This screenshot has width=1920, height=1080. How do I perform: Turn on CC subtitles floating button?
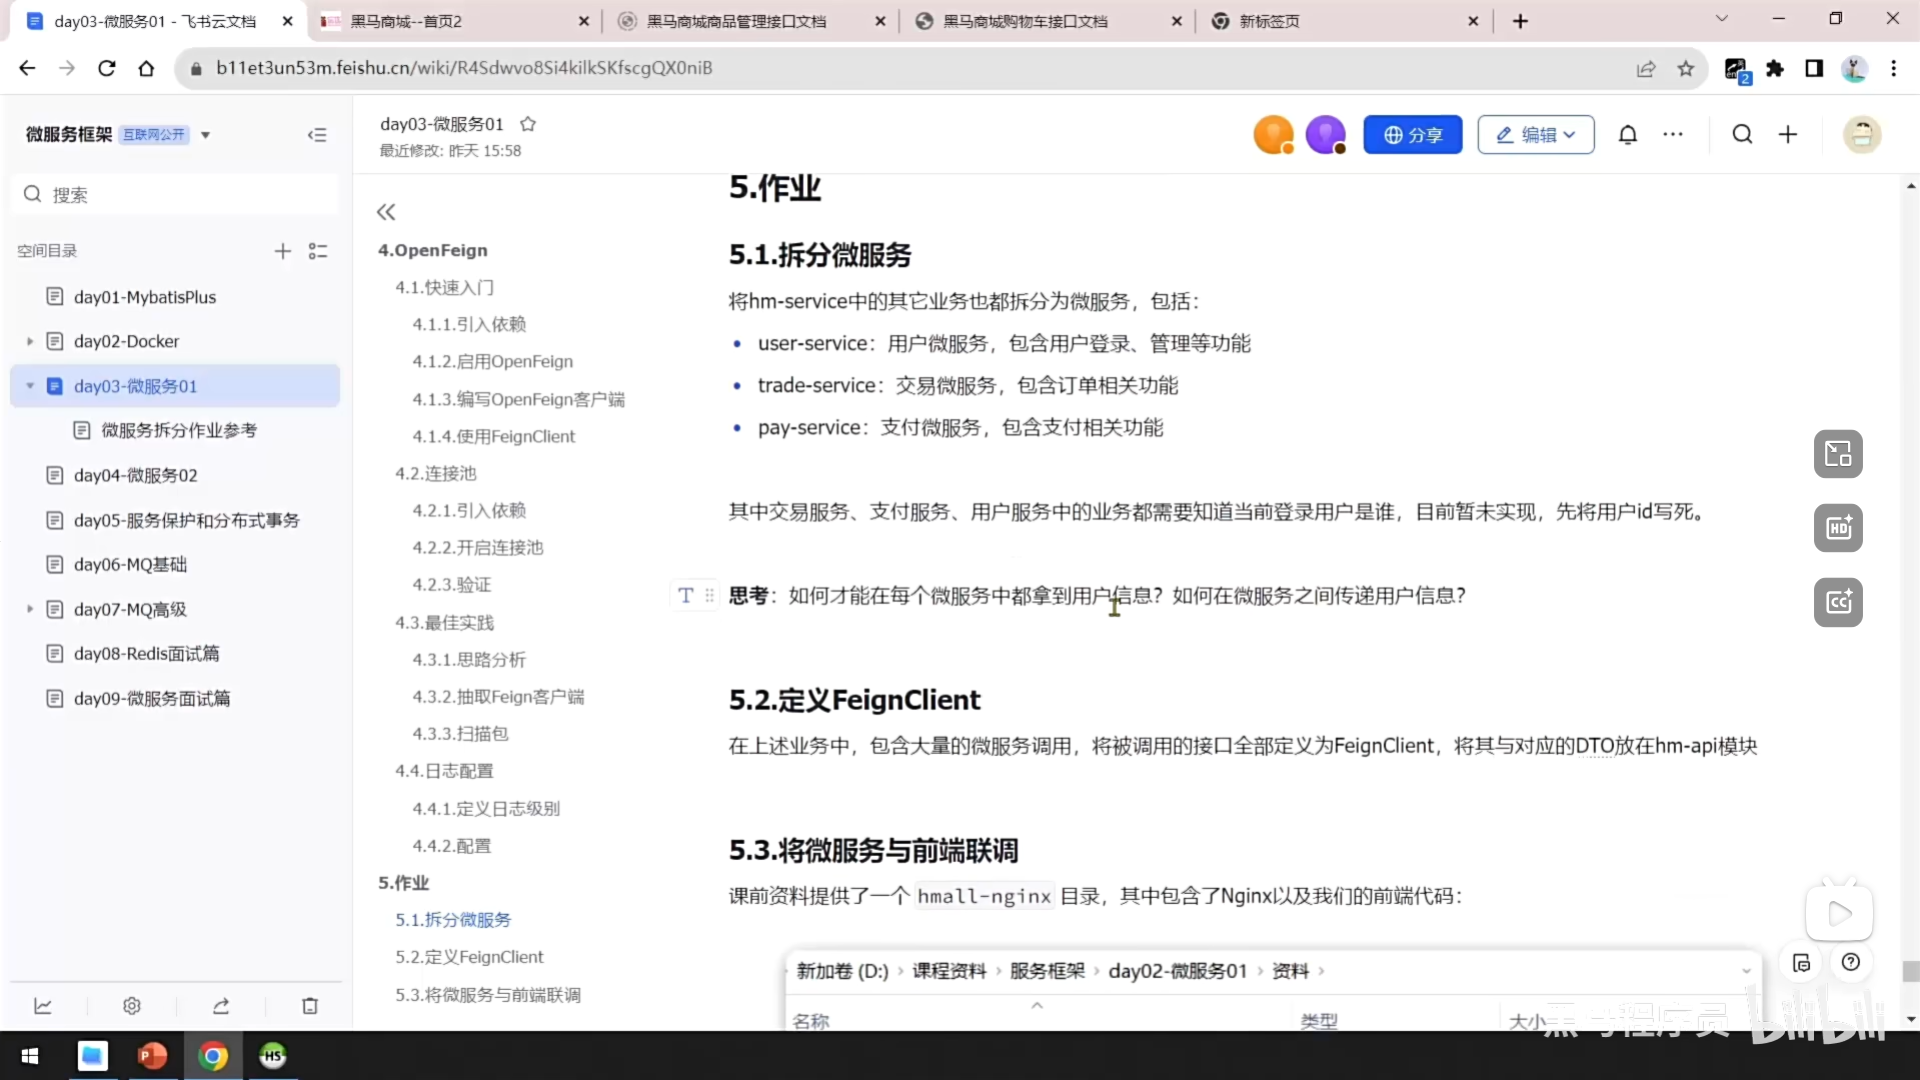pos(1838,602)
